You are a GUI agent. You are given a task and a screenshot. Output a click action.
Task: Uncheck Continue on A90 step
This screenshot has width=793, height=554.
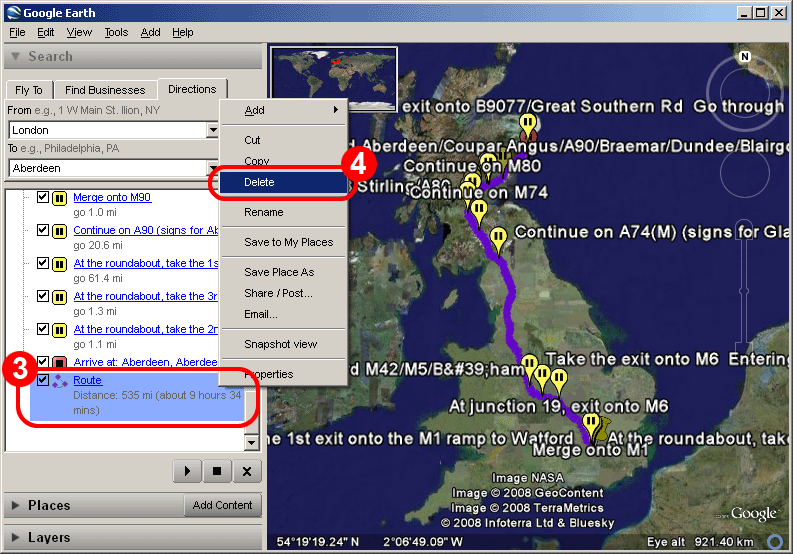coord(43,230)
